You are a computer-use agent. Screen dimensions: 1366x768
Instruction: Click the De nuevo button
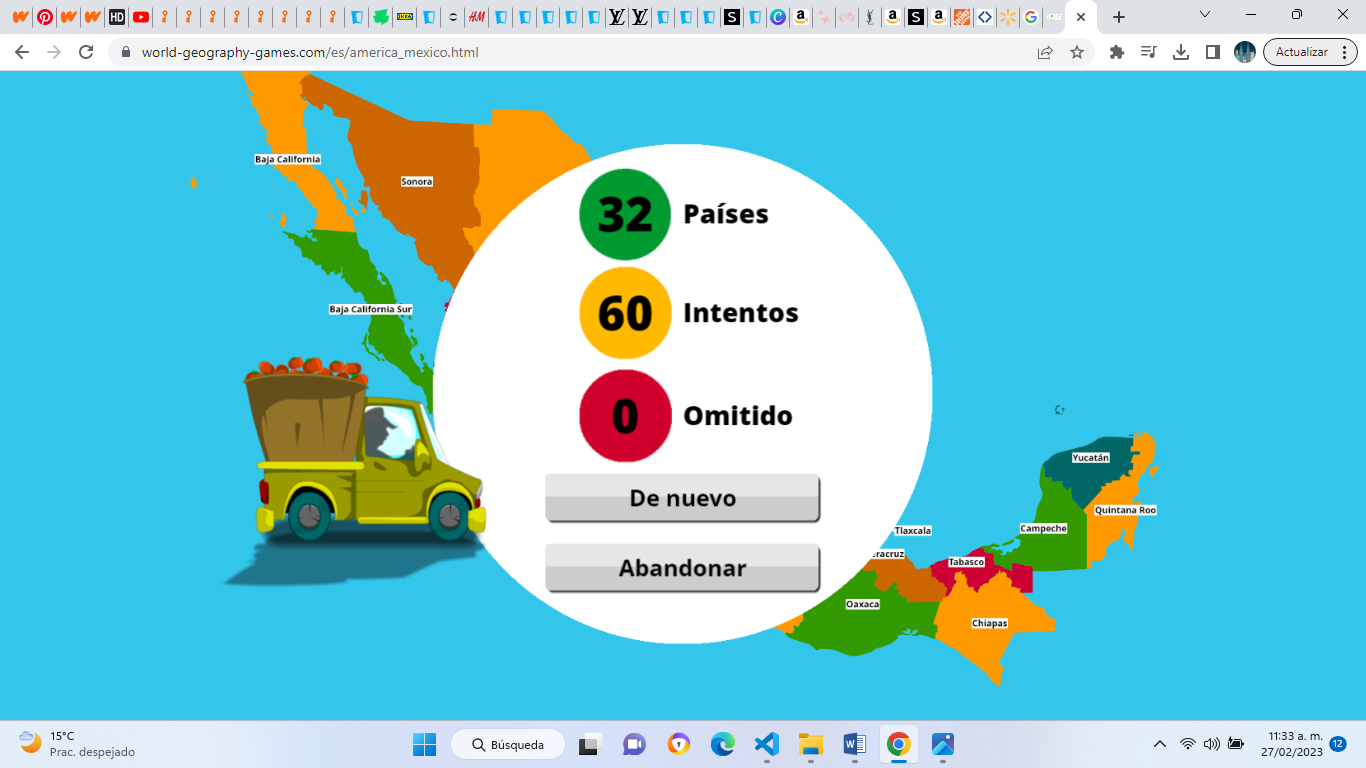coord(682,498)
